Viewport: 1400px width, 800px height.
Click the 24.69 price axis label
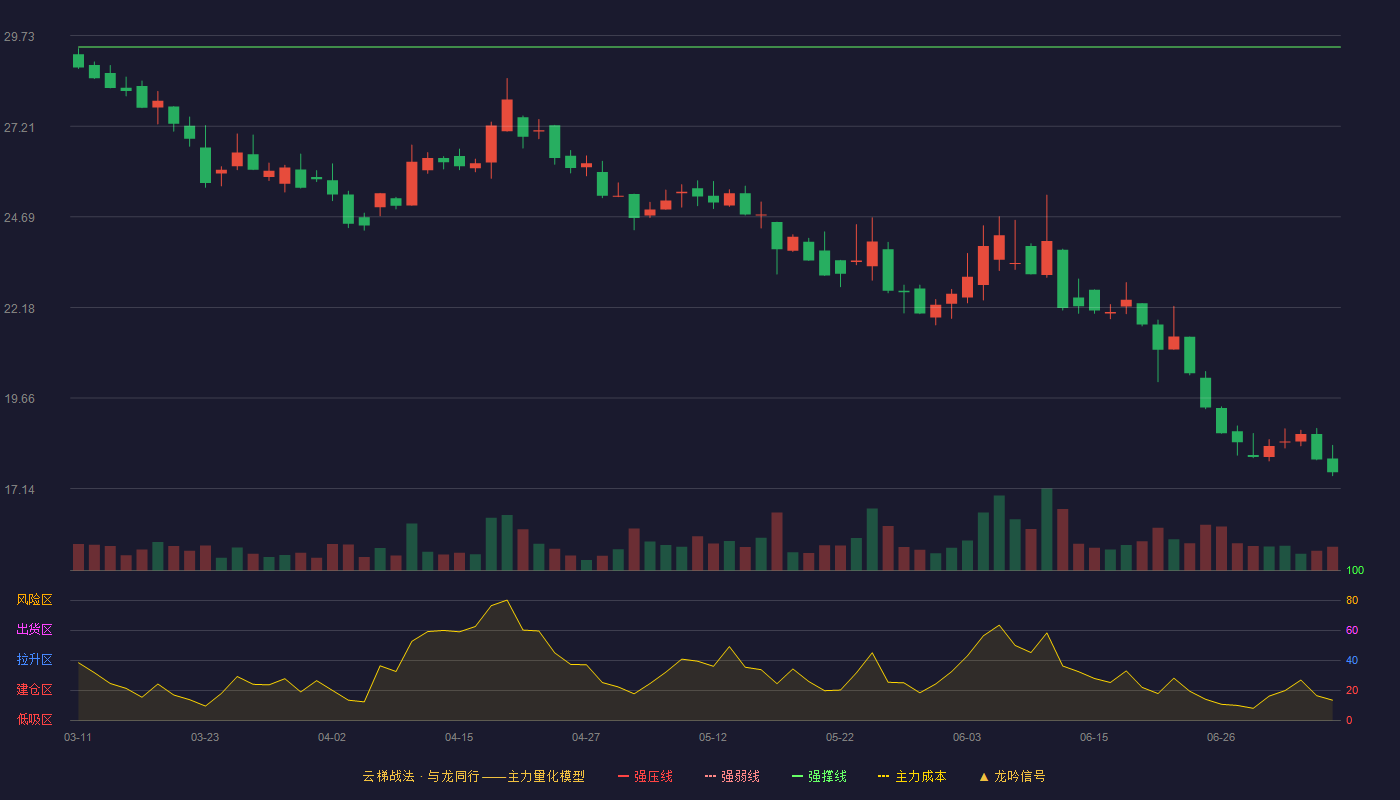pyautogui.click(x=19, y=218)
